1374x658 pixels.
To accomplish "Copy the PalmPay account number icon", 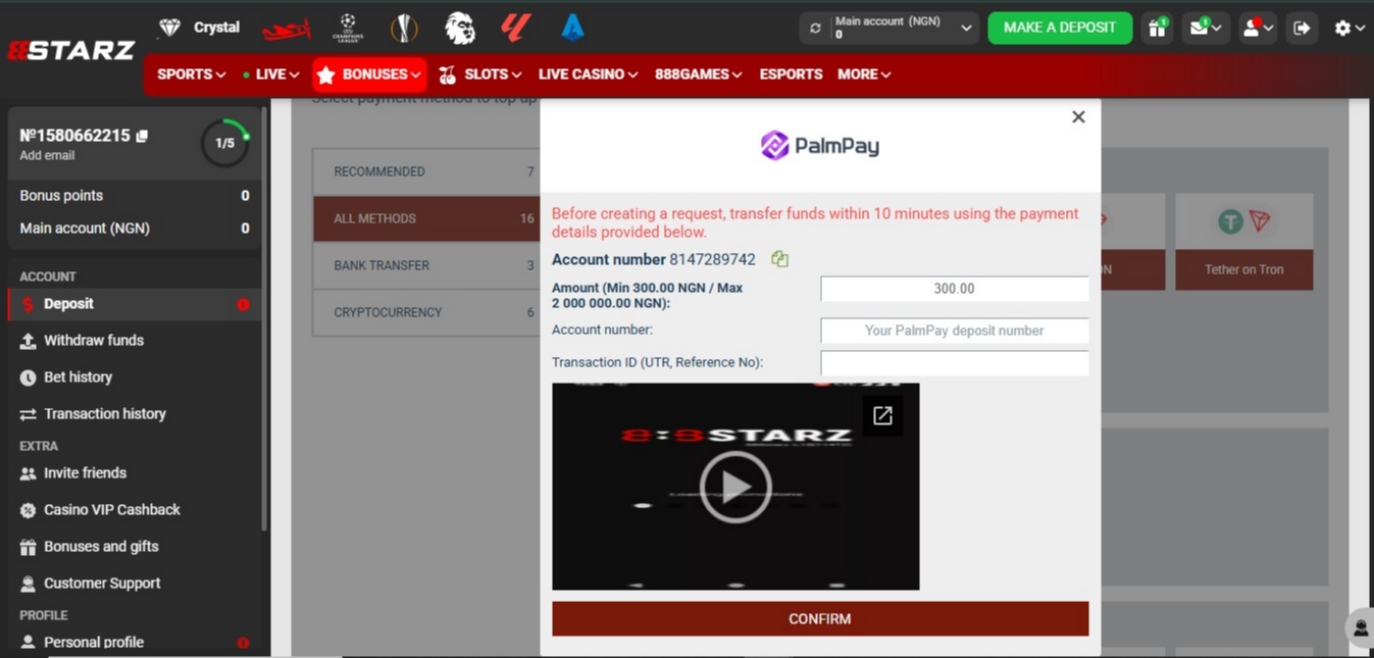I will click(780, 260).
